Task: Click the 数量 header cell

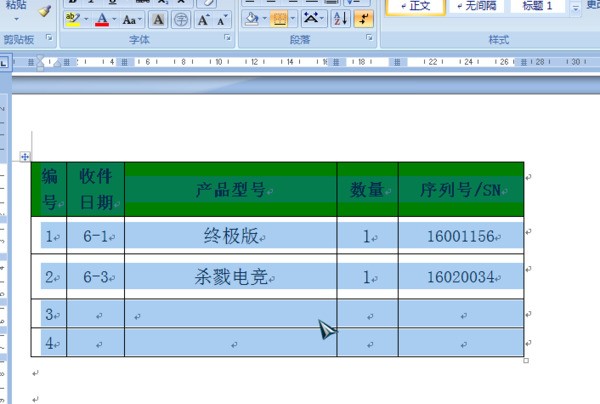Action: [368, 189]
